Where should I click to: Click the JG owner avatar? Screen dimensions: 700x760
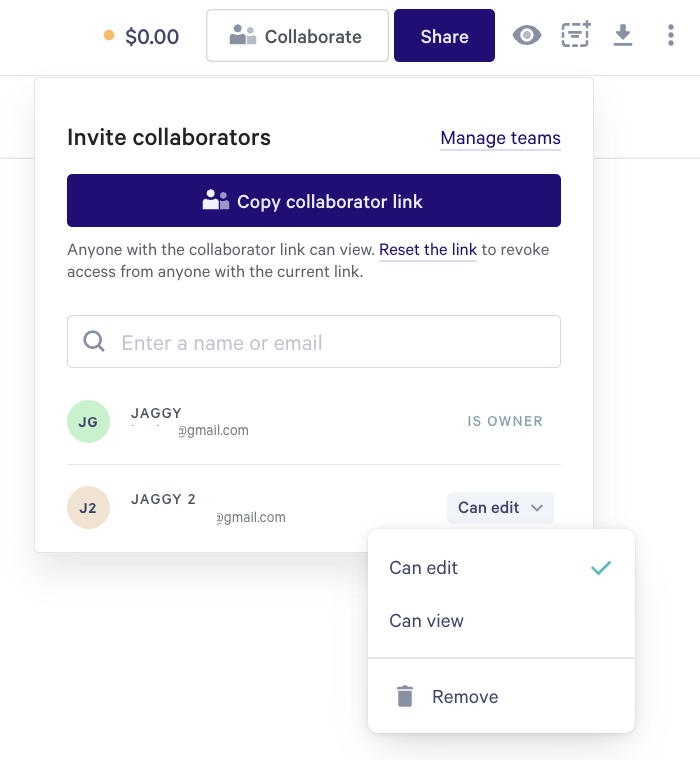click(88, 421)
